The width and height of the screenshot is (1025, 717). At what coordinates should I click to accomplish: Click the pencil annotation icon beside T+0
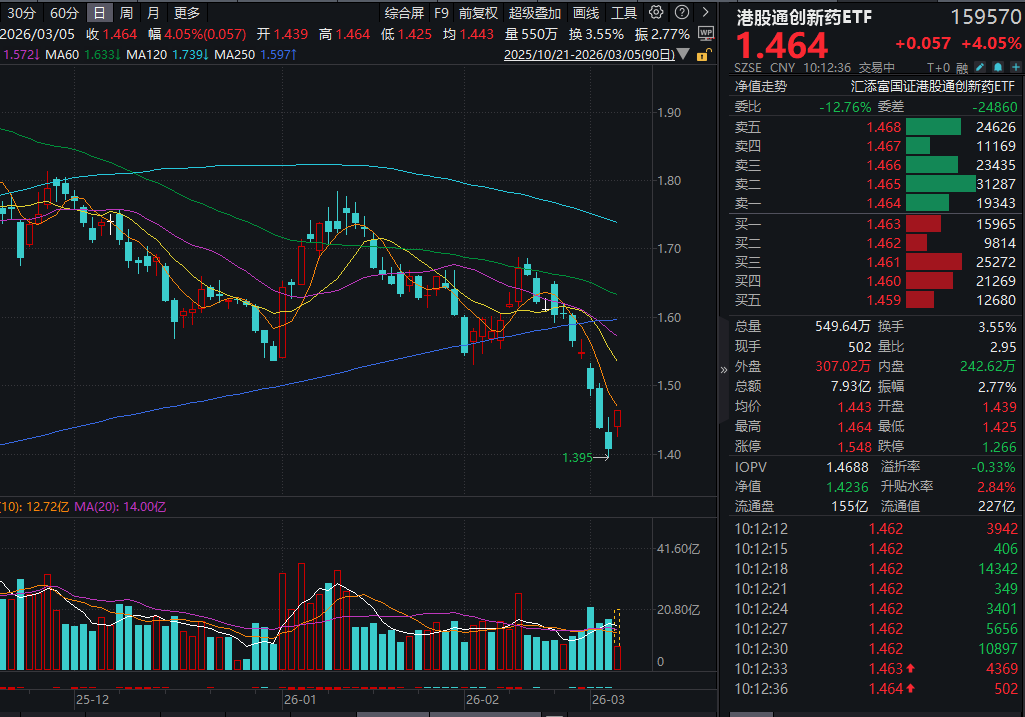tap(979, 66)
